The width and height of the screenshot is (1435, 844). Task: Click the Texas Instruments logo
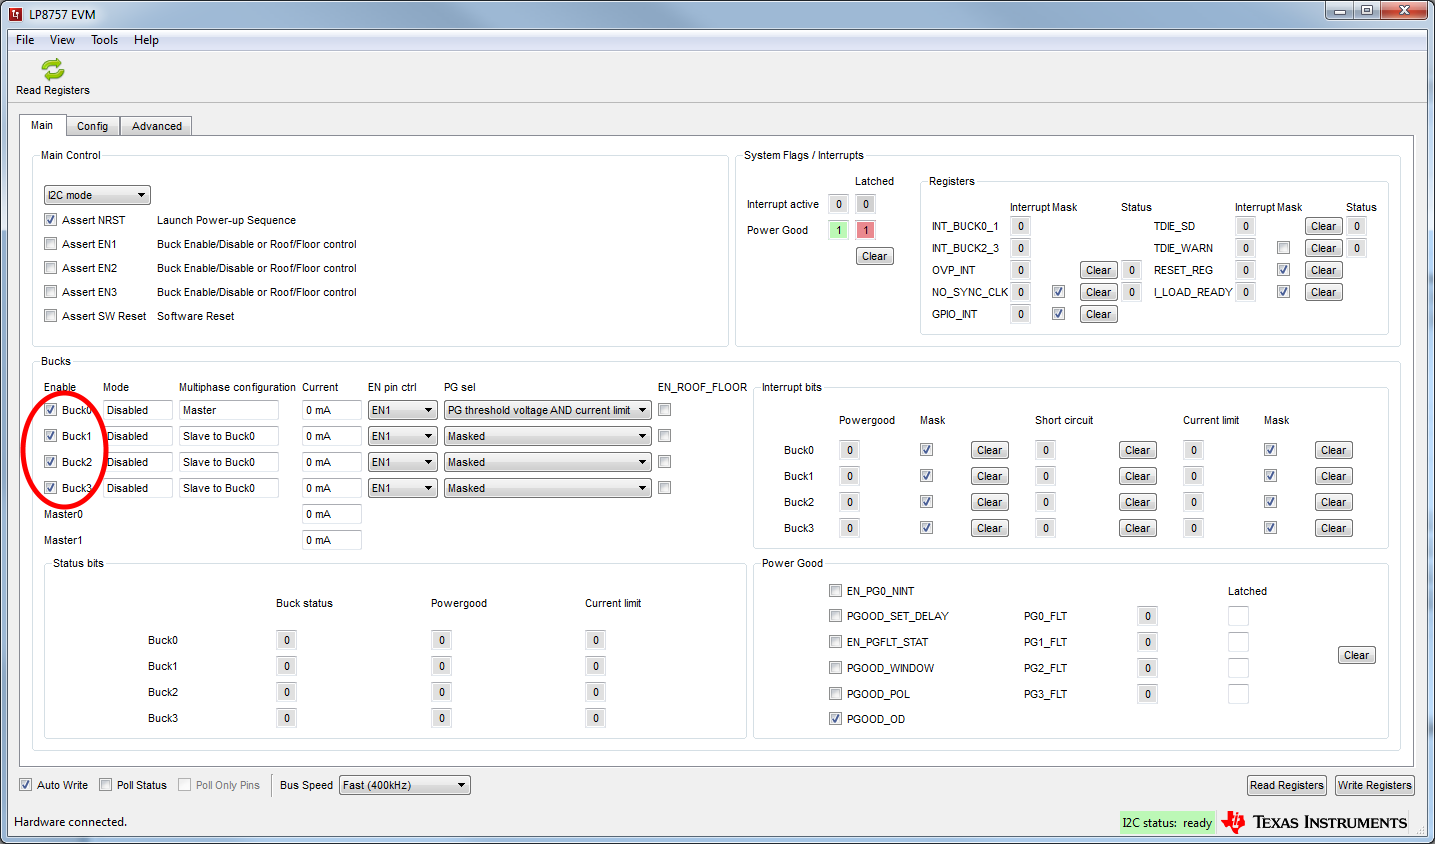[1314, 822]
